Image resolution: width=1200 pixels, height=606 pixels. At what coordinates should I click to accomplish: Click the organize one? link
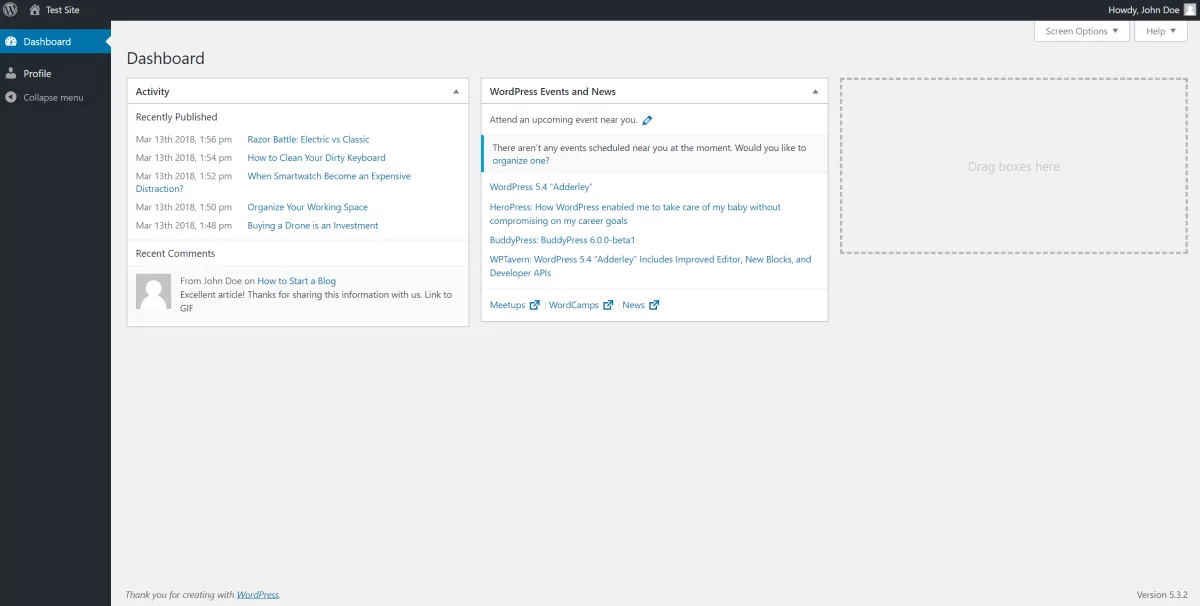(521, 160)
